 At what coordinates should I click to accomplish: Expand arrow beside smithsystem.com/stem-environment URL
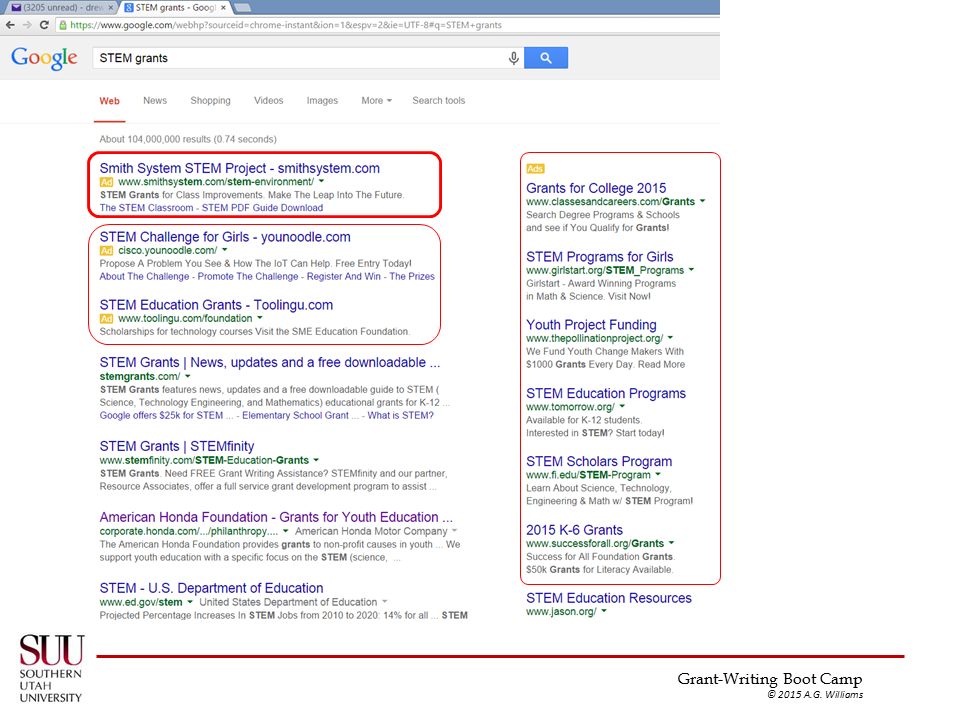321,181
